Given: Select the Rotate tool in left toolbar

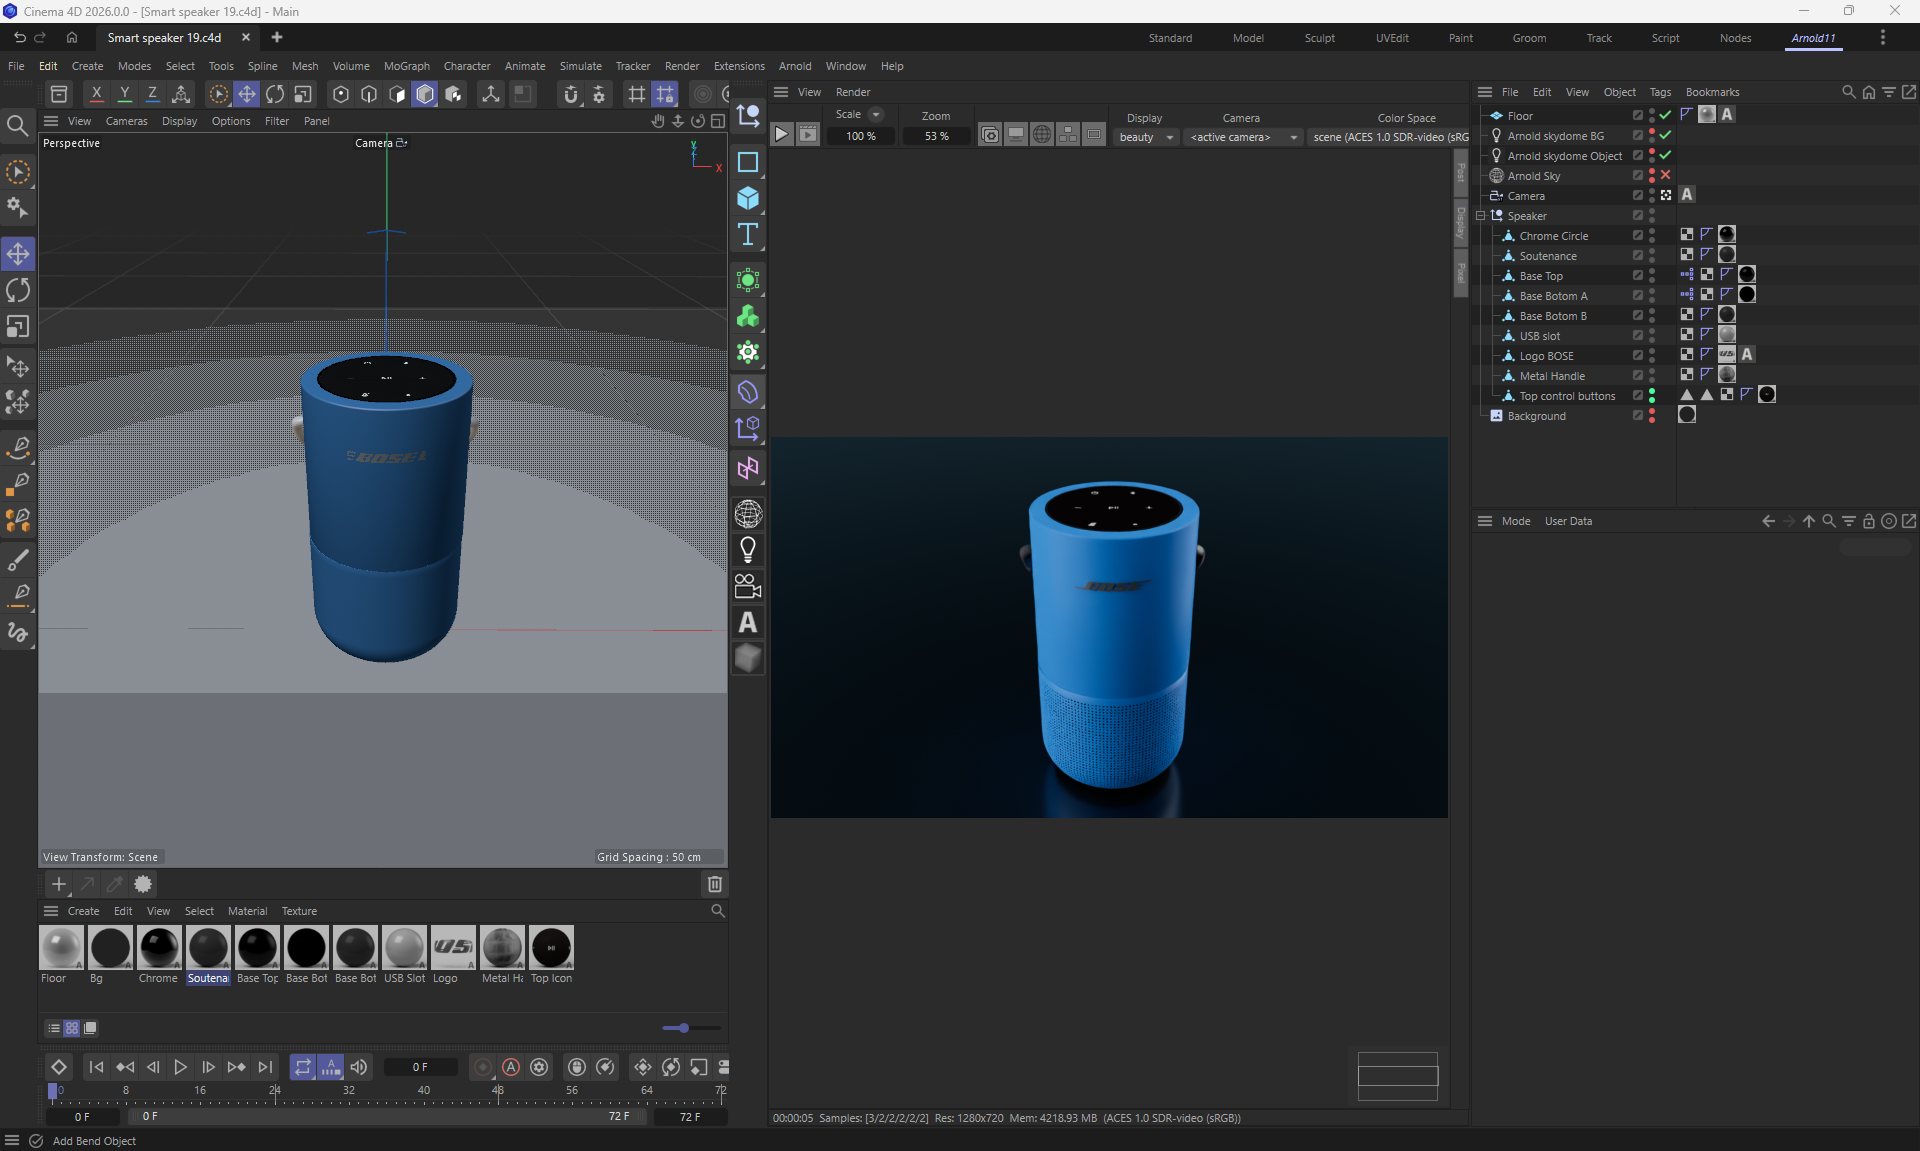Looking at the screenshot, I should [x=18, y=290].
